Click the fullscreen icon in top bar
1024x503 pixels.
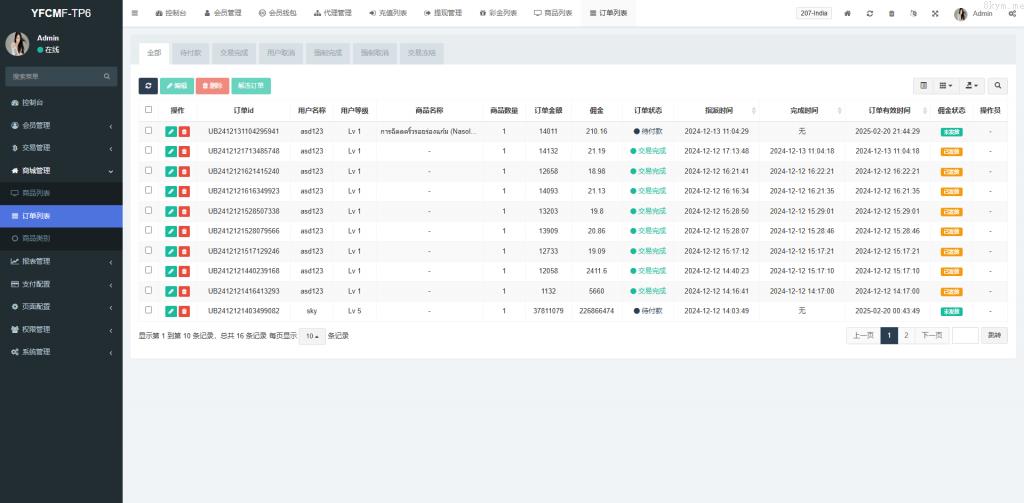[x=935, y=14]
